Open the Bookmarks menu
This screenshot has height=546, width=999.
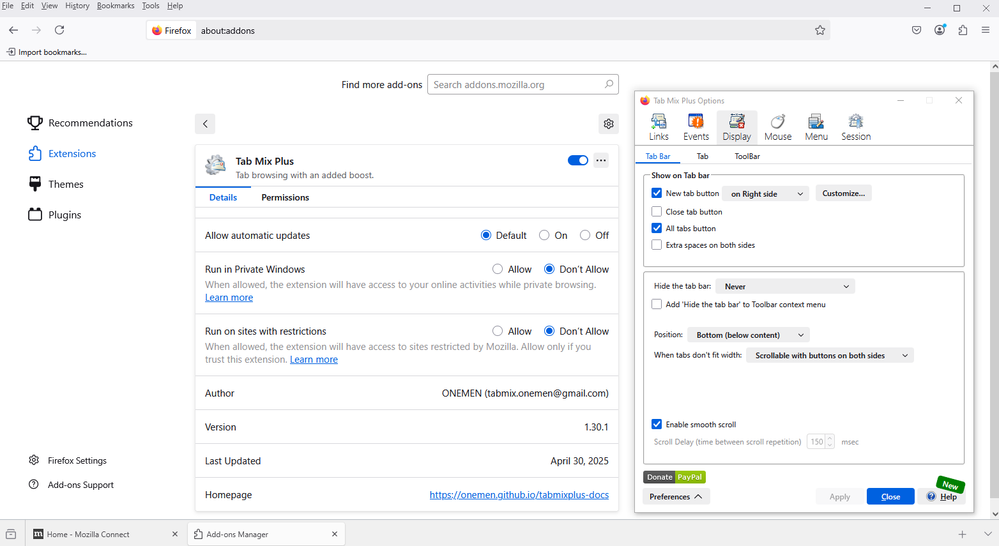tap(115, 6)
